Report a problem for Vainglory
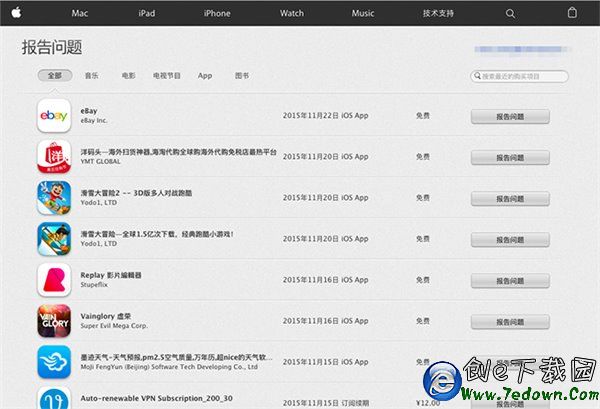This screenshot has width=600, height=409. tap(510, 322)
